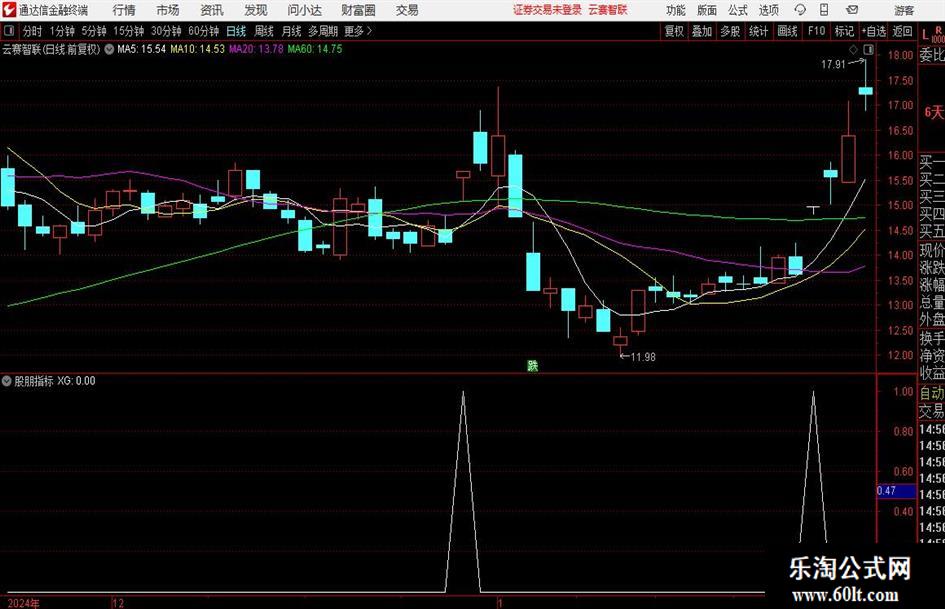945x609 pixels.
Task: Switch to the 周线 weekly tab
Action: point(264,31)
